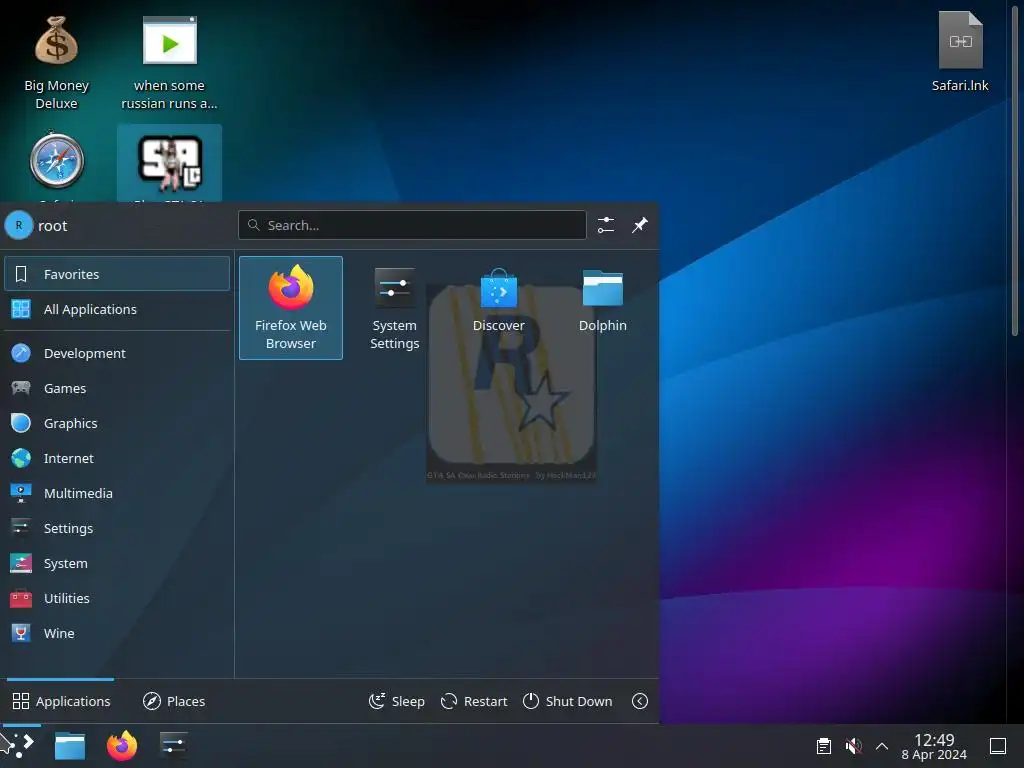1024x768 pixels.
Task: Open the Development category
Action: (117, 353)
